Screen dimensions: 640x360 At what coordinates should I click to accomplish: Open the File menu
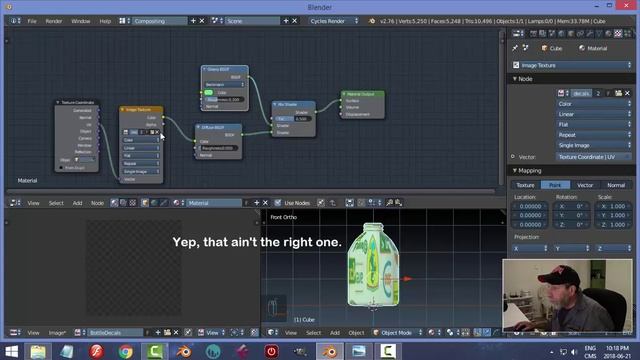[x=32, y=21]
